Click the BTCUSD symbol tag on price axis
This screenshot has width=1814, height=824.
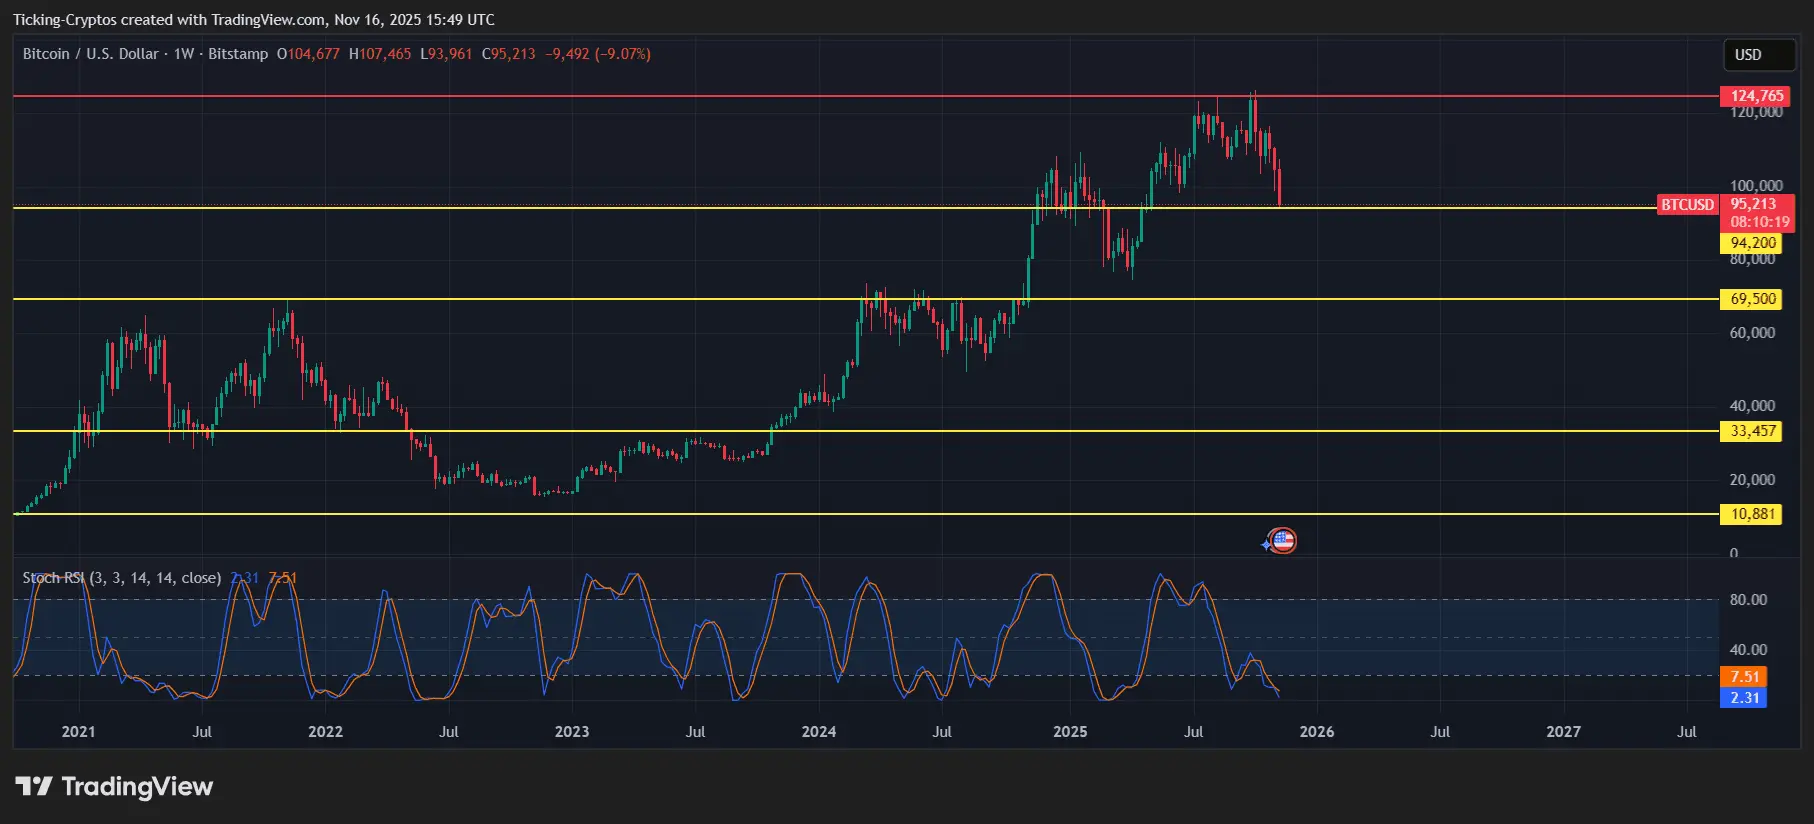point(1687,205)
